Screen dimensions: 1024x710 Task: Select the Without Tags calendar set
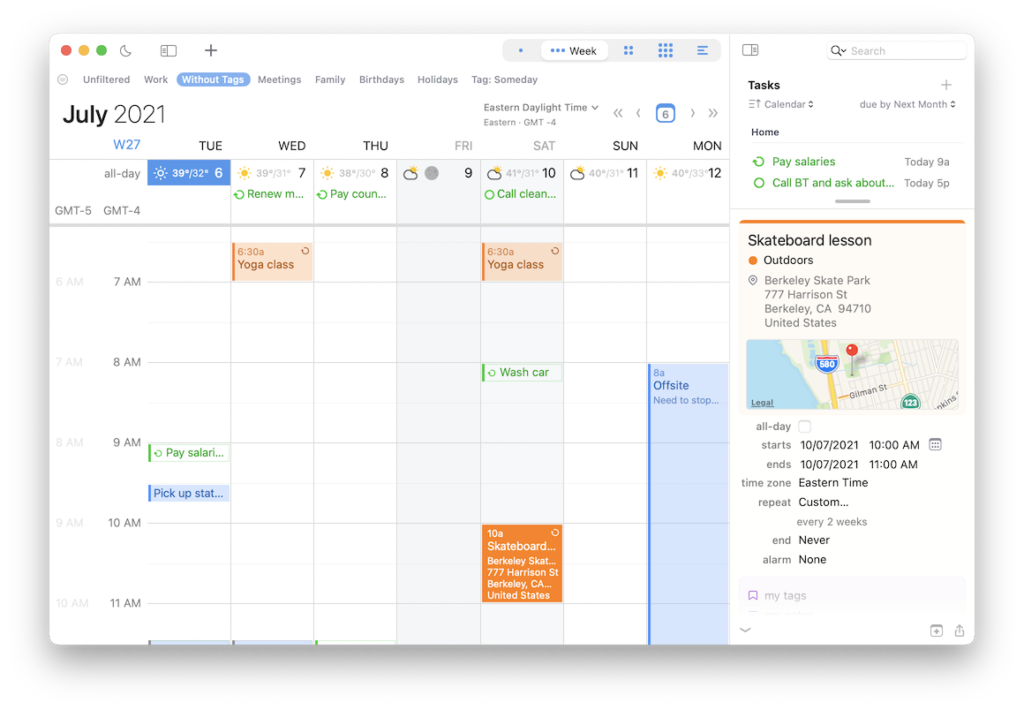(x=213, y=80)
